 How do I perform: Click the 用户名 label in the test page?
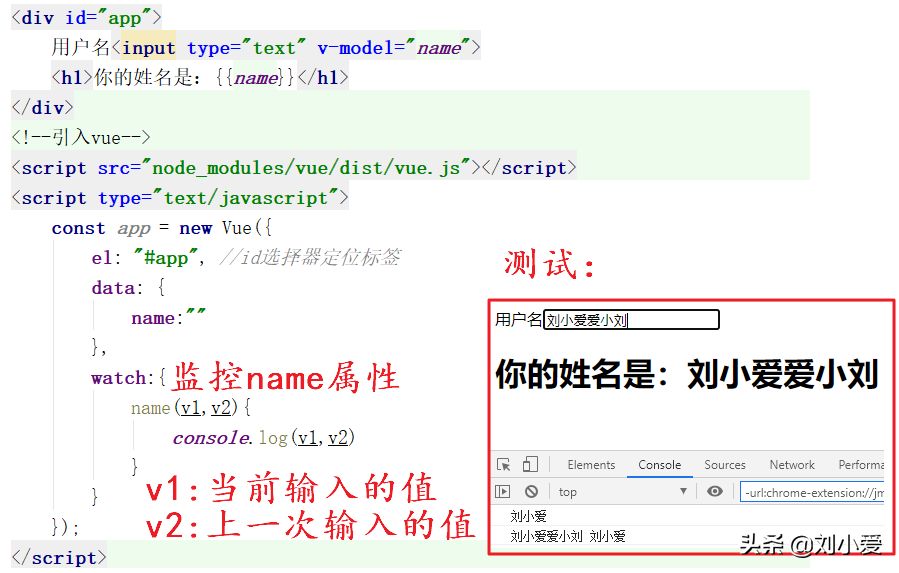(518, 319)
